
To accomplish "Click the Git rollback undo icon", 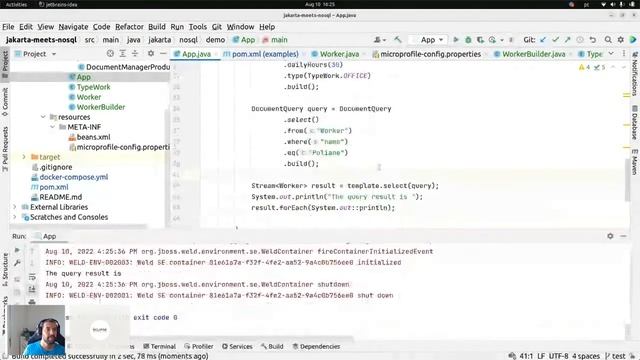I will [593, 40].
